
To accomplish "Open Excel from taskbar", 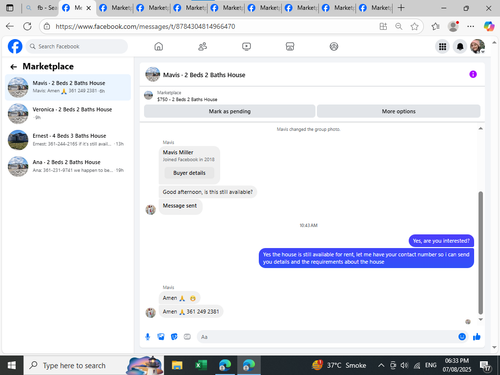I will tap(201, 366).
